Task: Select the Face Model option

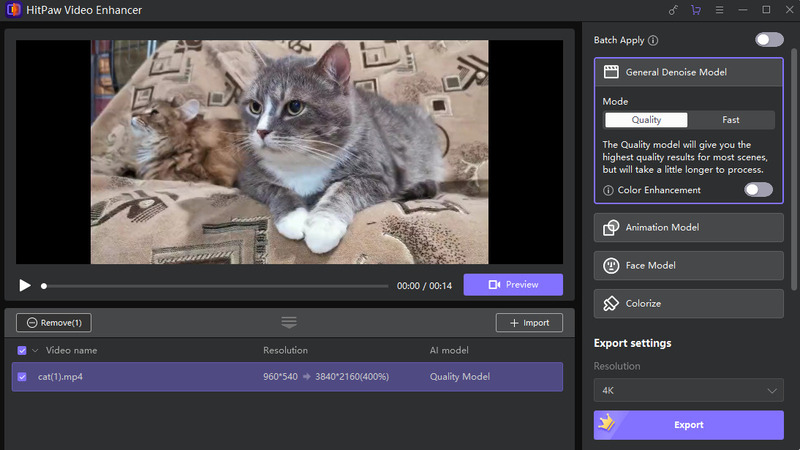Action: (688, 265)
